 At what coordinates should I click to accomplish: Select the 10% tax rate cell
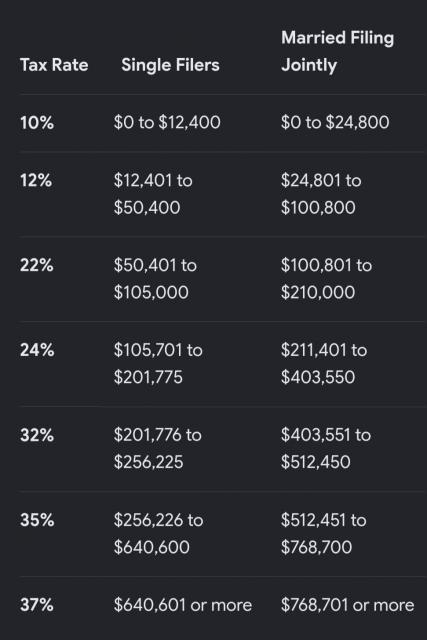point(37,122)
